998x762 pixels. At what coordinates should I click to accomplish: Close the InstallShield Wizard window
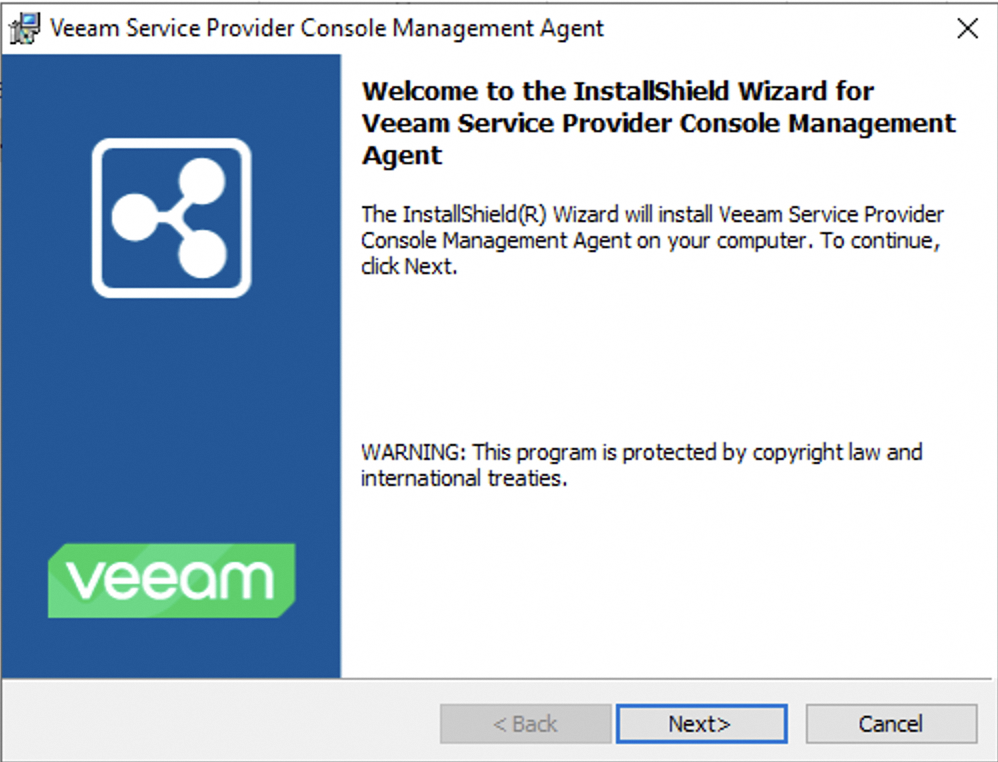click(x=966, y=27)
